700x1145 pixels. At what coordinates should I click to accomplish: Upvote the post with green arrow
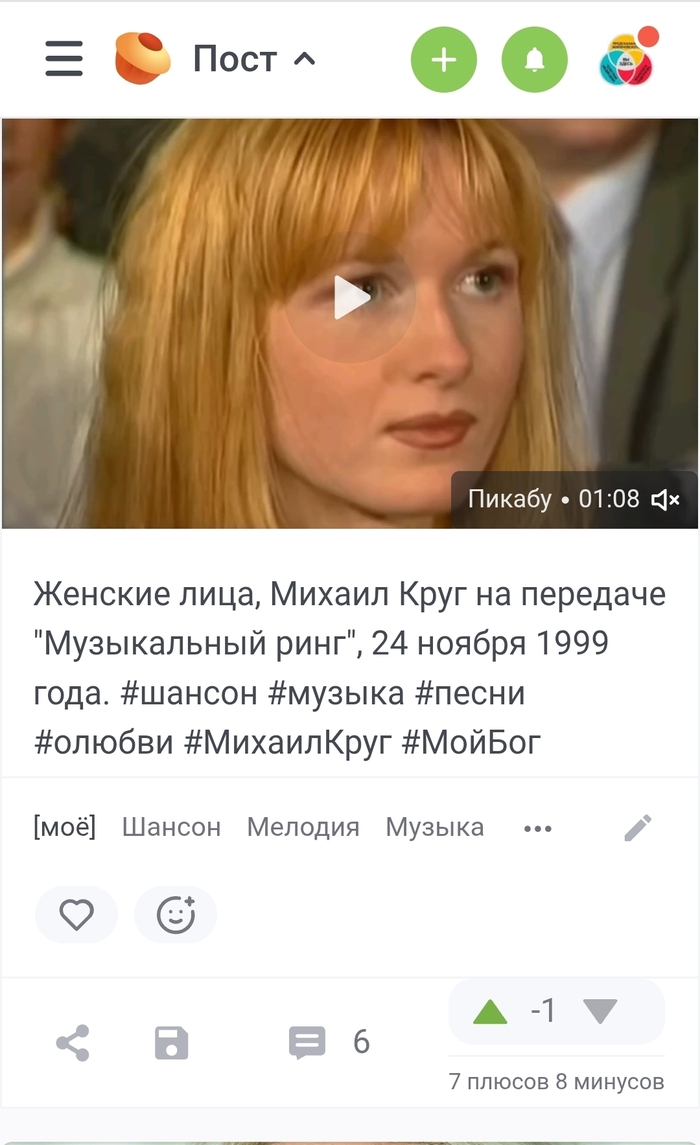[x=490, y=1012]
